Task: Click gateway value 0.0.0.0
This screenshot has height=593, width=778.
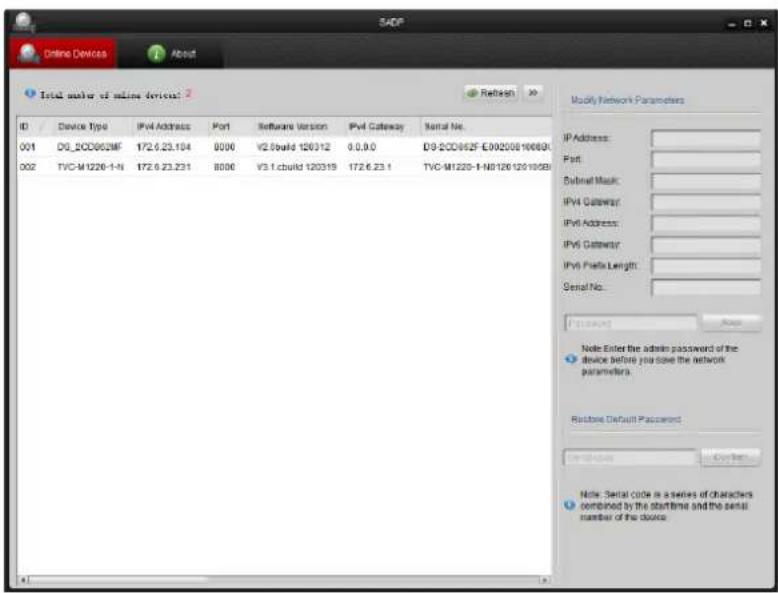Action: click(x=362, y=147)
